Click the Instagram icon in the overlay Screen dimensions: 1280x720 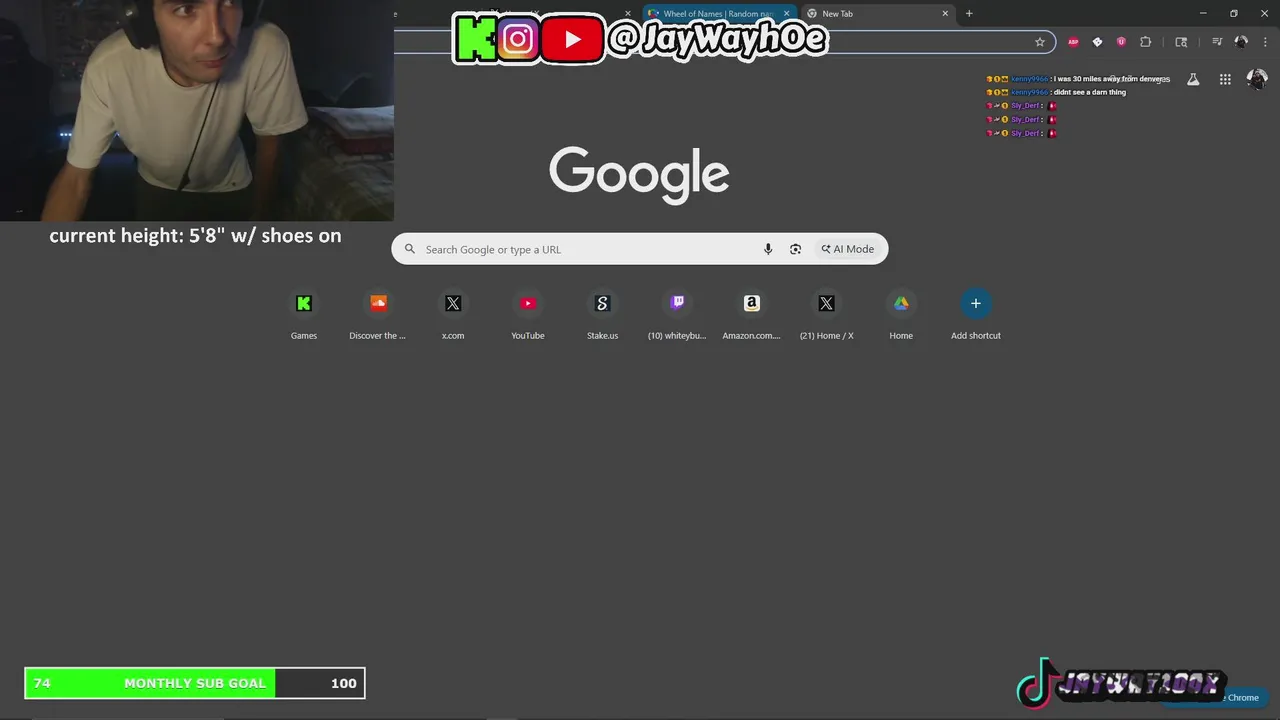tap(518, 40)
